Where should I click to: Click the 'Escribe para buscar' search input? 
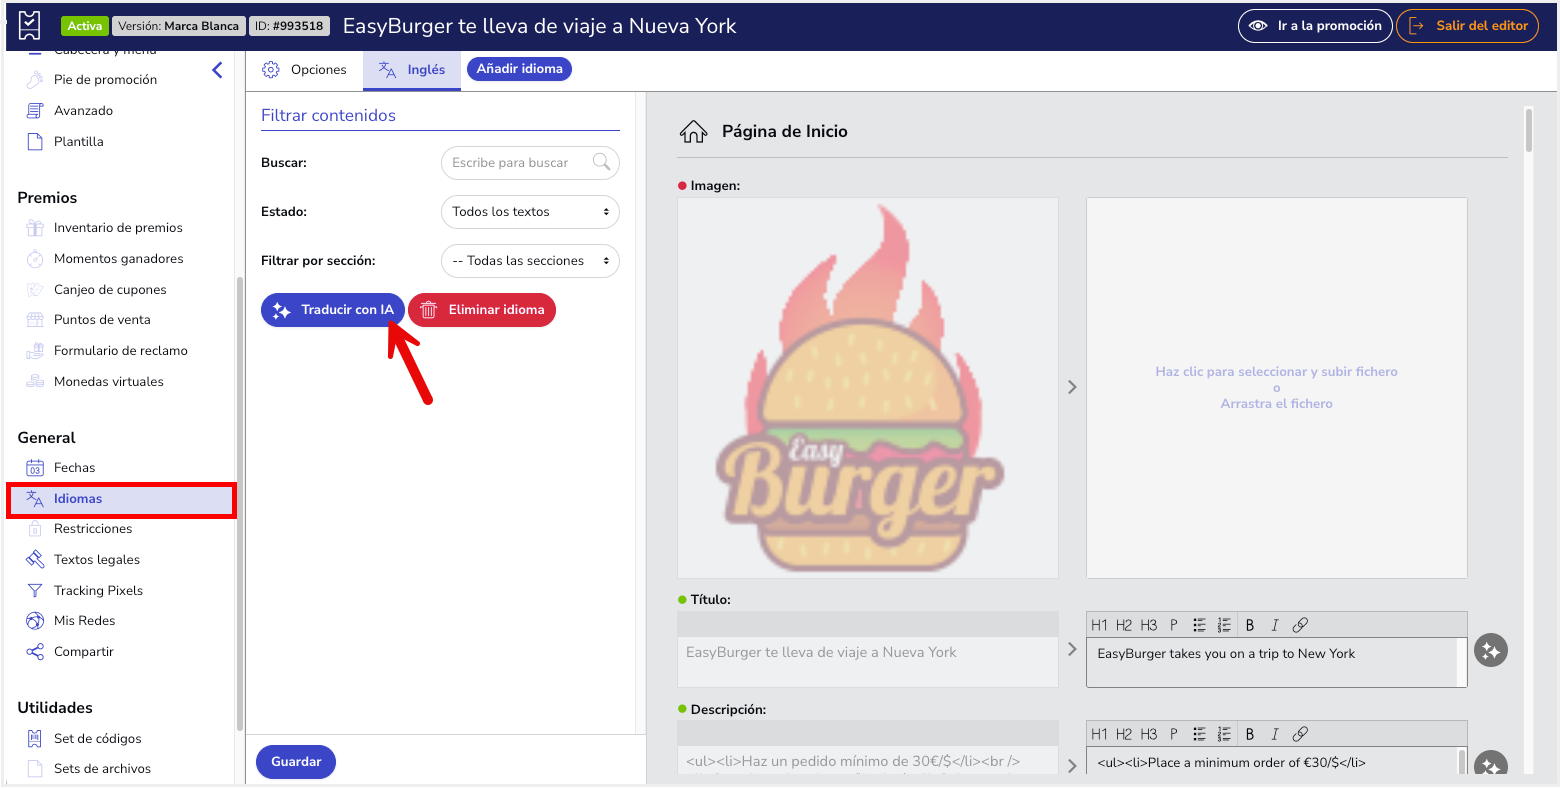point(515,163)
